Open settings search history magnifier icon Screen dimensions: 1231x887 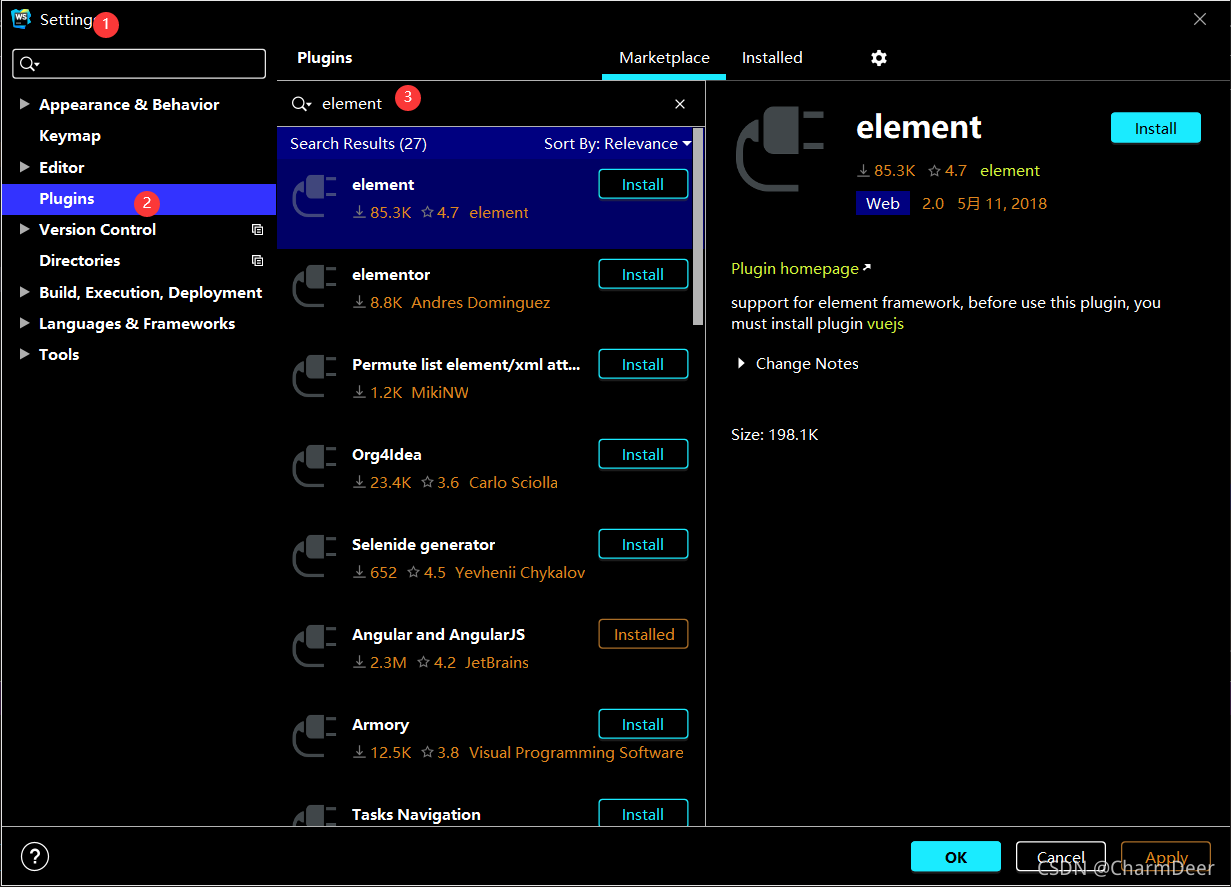[x=30, y=64]
